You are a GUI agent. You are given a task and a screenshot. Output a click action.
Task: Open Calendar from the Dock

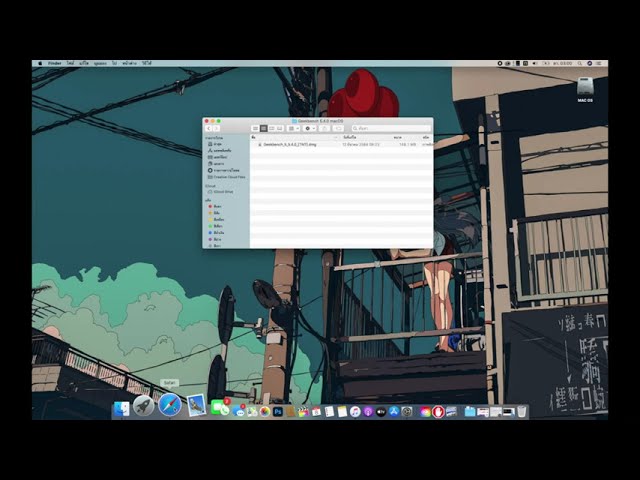pyautogui.click(x=316, y=412)
